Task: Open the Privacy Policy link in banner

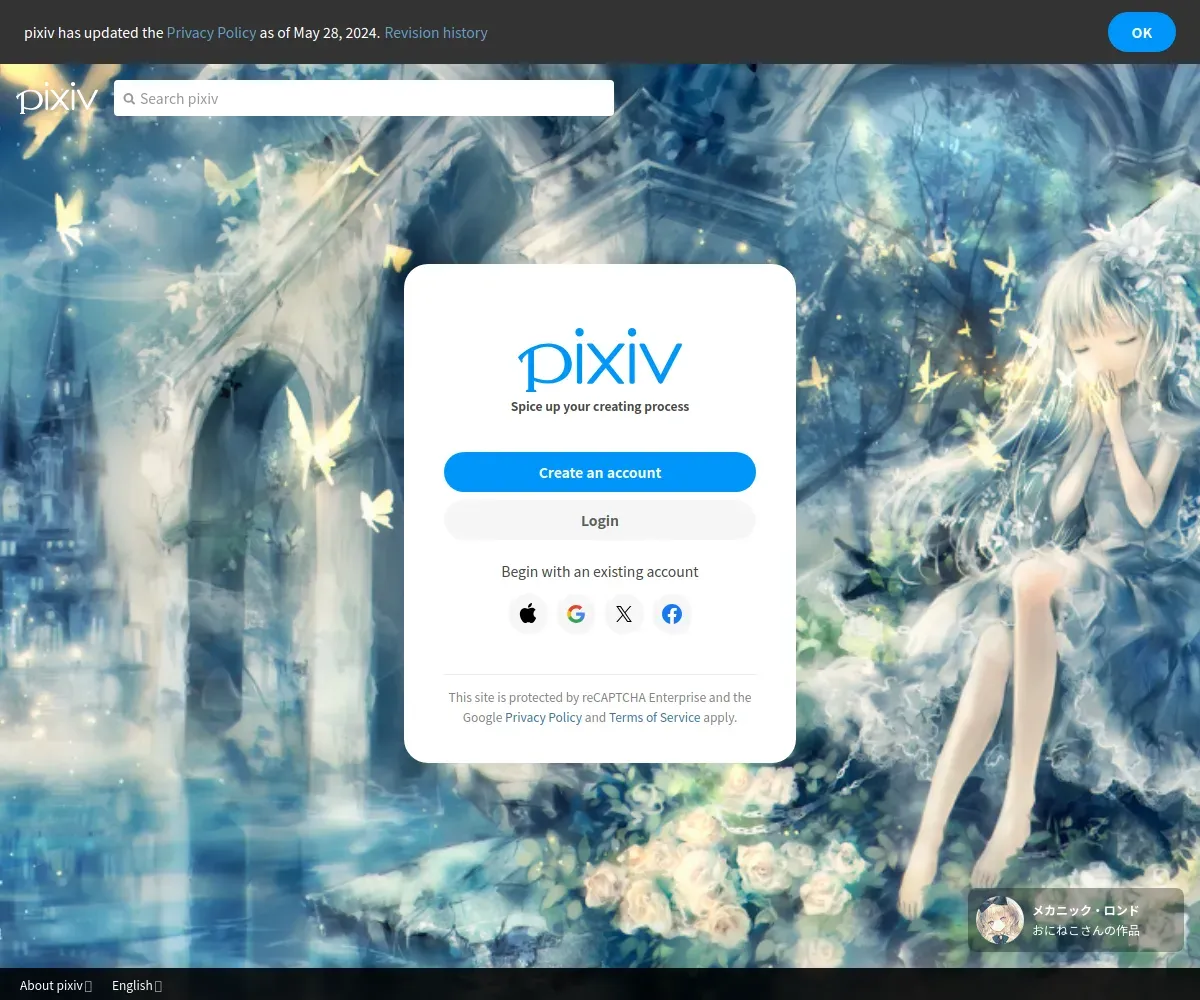Action: (x=211, y=32)
